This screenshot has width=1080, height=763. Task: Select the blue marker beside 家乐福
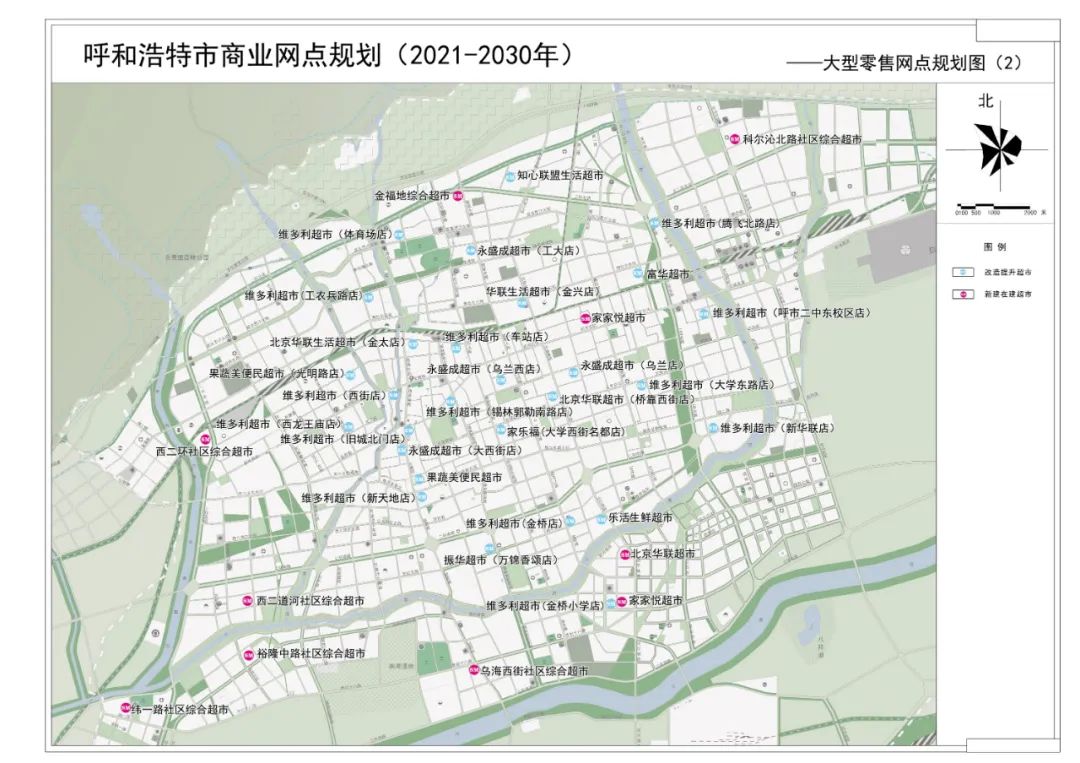pyautogui.click(x=501, y=430)
